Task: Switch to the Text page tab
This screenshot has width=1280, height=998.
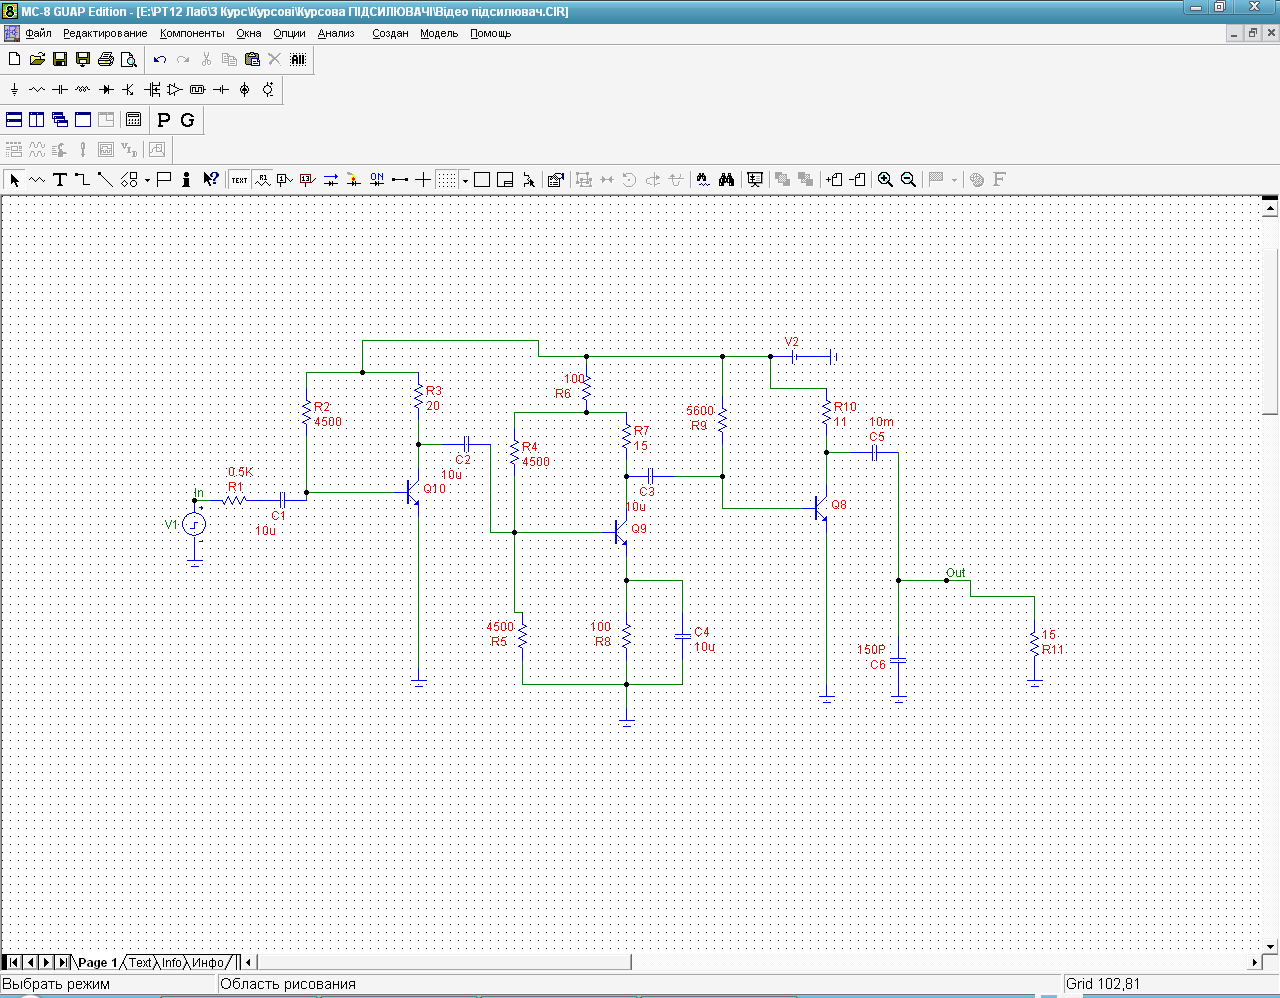Action: [140, 963]
